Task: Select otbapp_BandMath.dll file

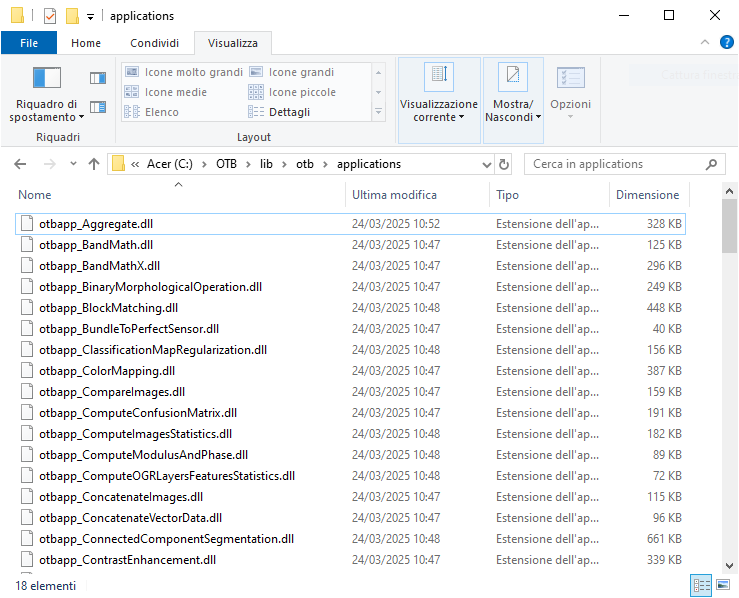Action: (x=351, y=245)
